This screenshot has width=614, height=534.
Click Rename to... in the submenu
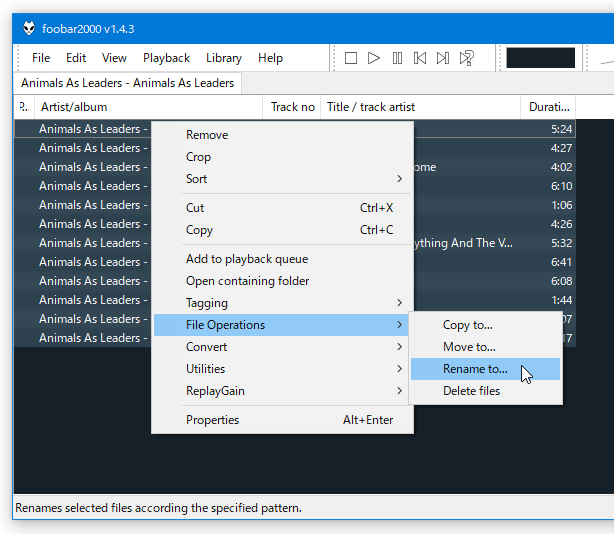[x=486, y=369]
